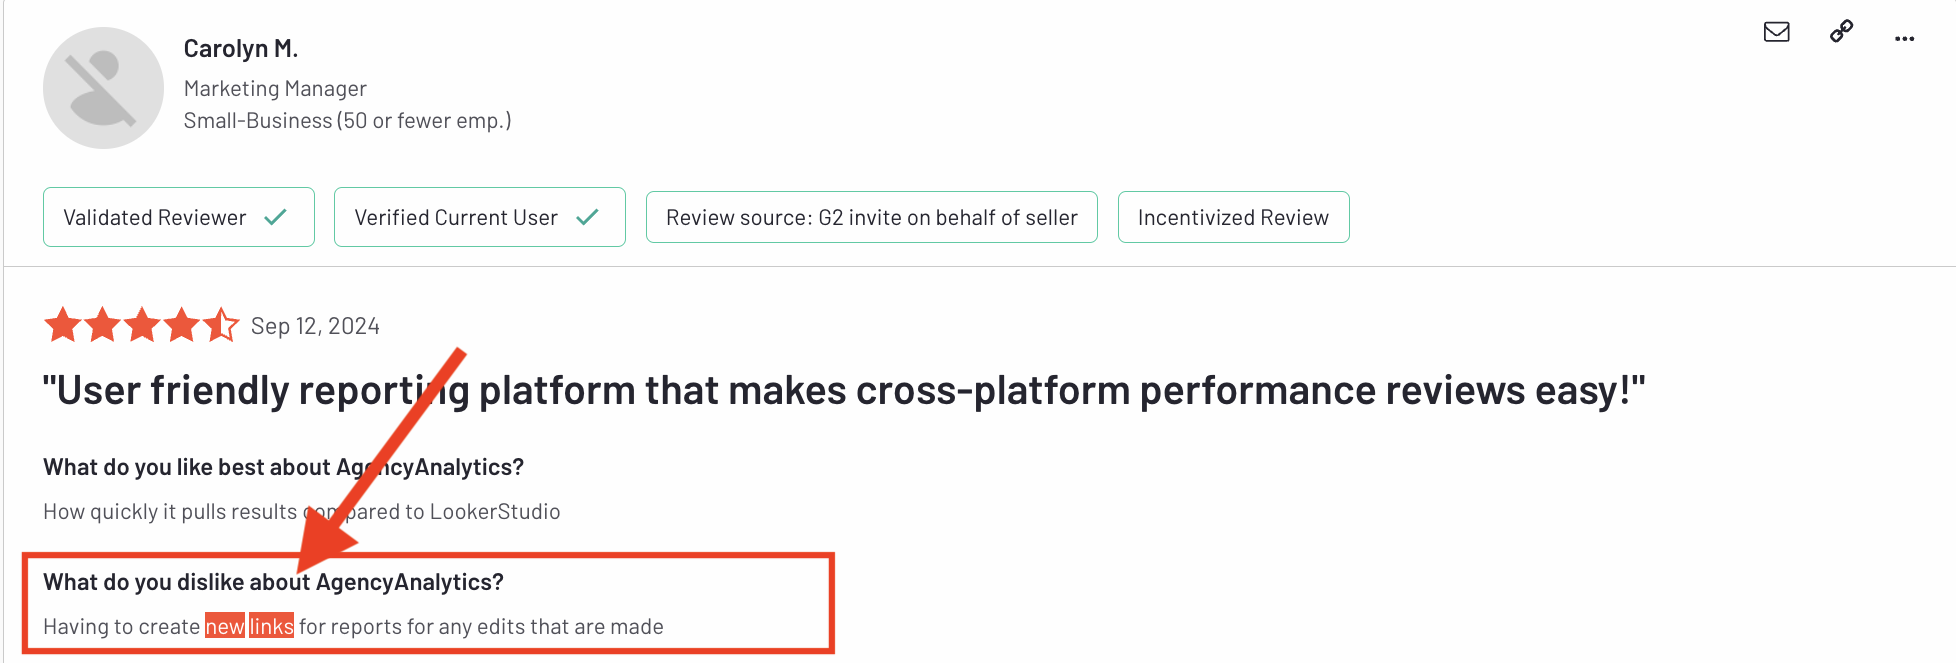Click the third star of the review rating

tap(141, 325)
